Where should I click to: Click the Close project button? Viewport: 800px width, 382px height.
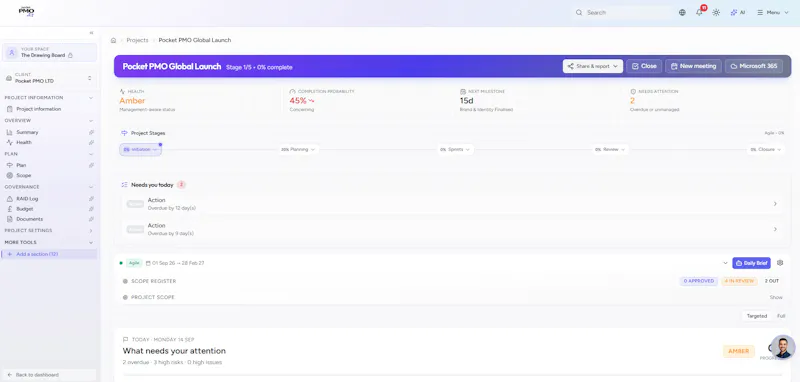[x=644, y=66]
